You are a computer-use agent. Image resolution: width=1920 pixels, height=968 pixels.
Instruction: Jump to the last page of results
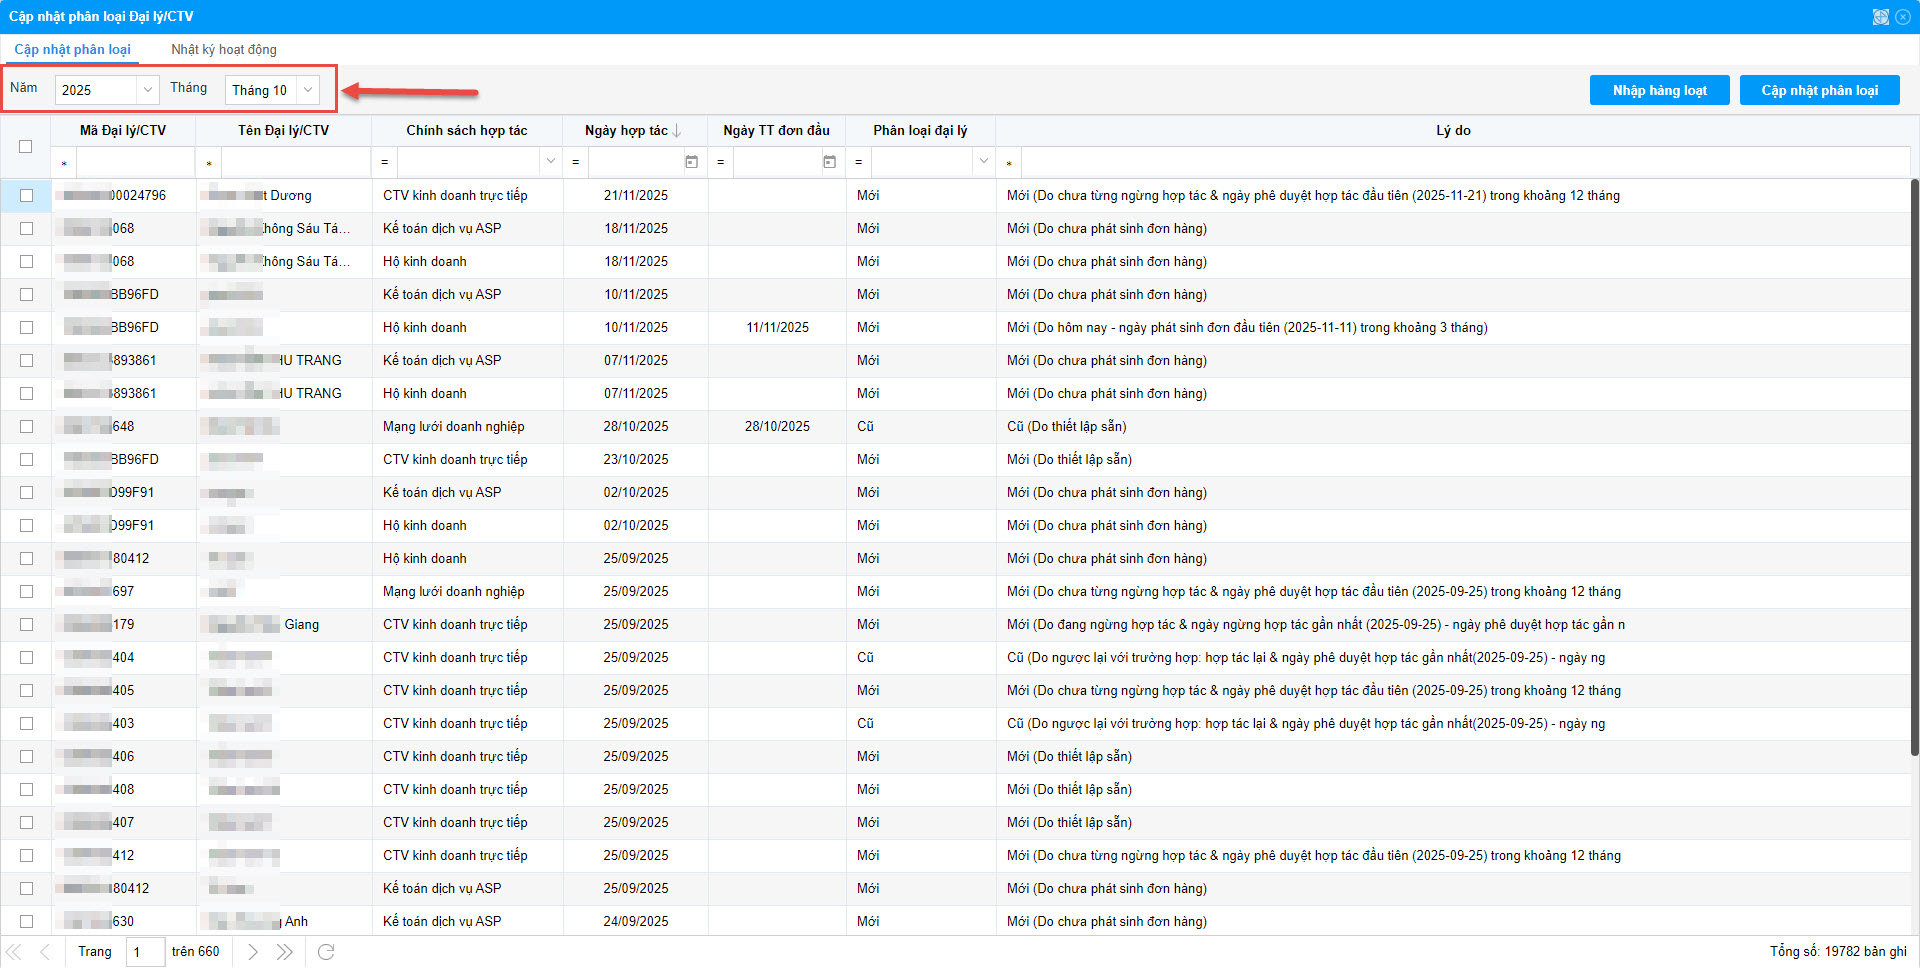(285, 952)
